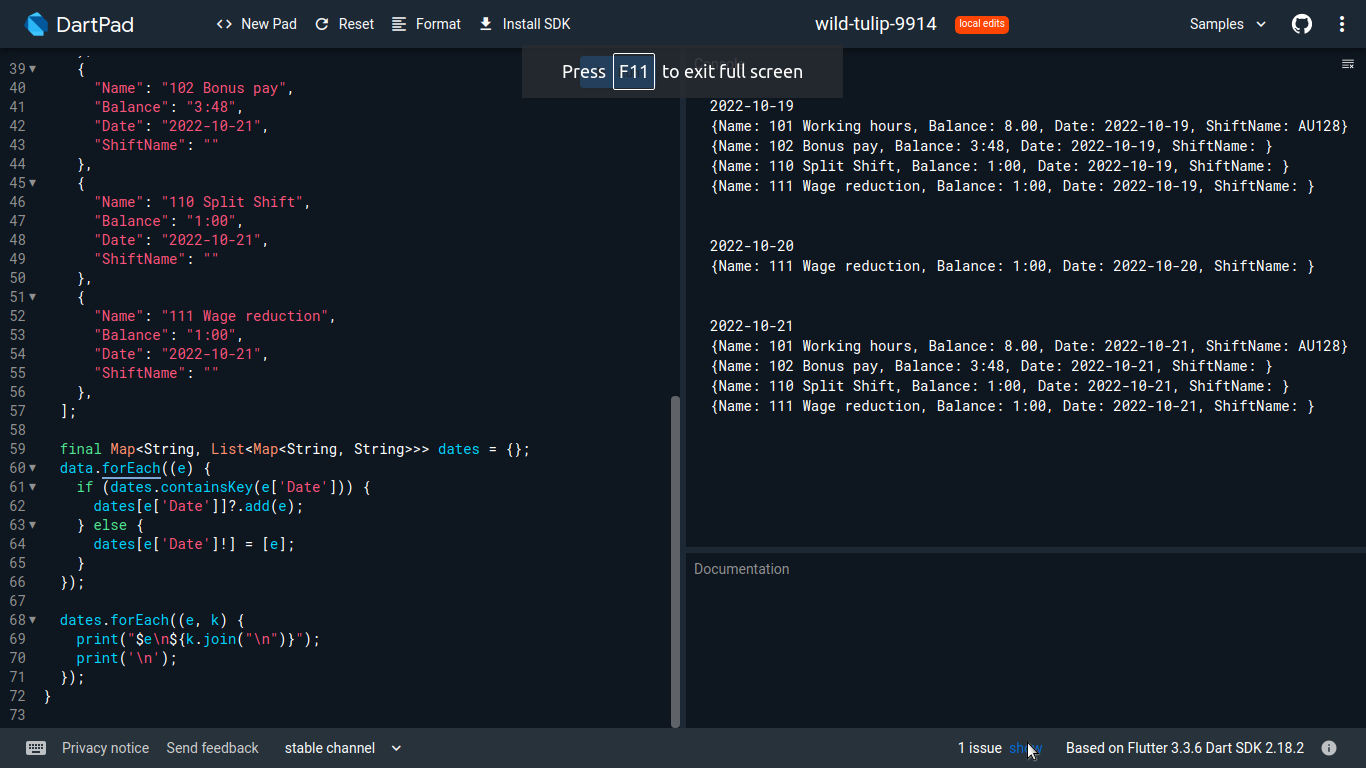
Task: Click the print('\n') statement on line 70
Action: (x=127, y=658)
